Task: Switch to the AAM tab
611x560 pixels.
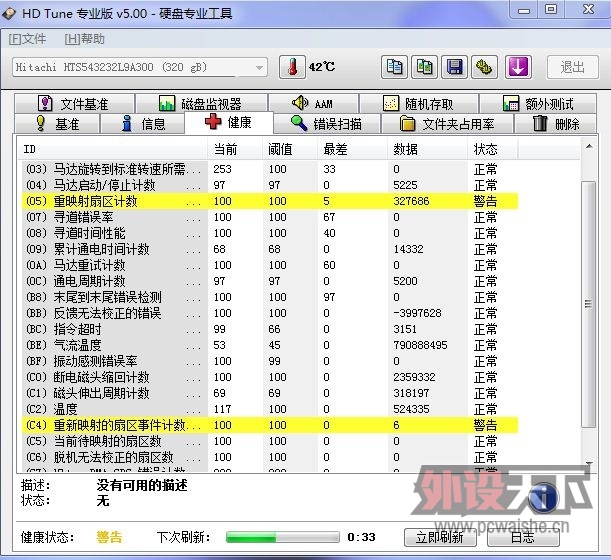Action: point(313,104)
